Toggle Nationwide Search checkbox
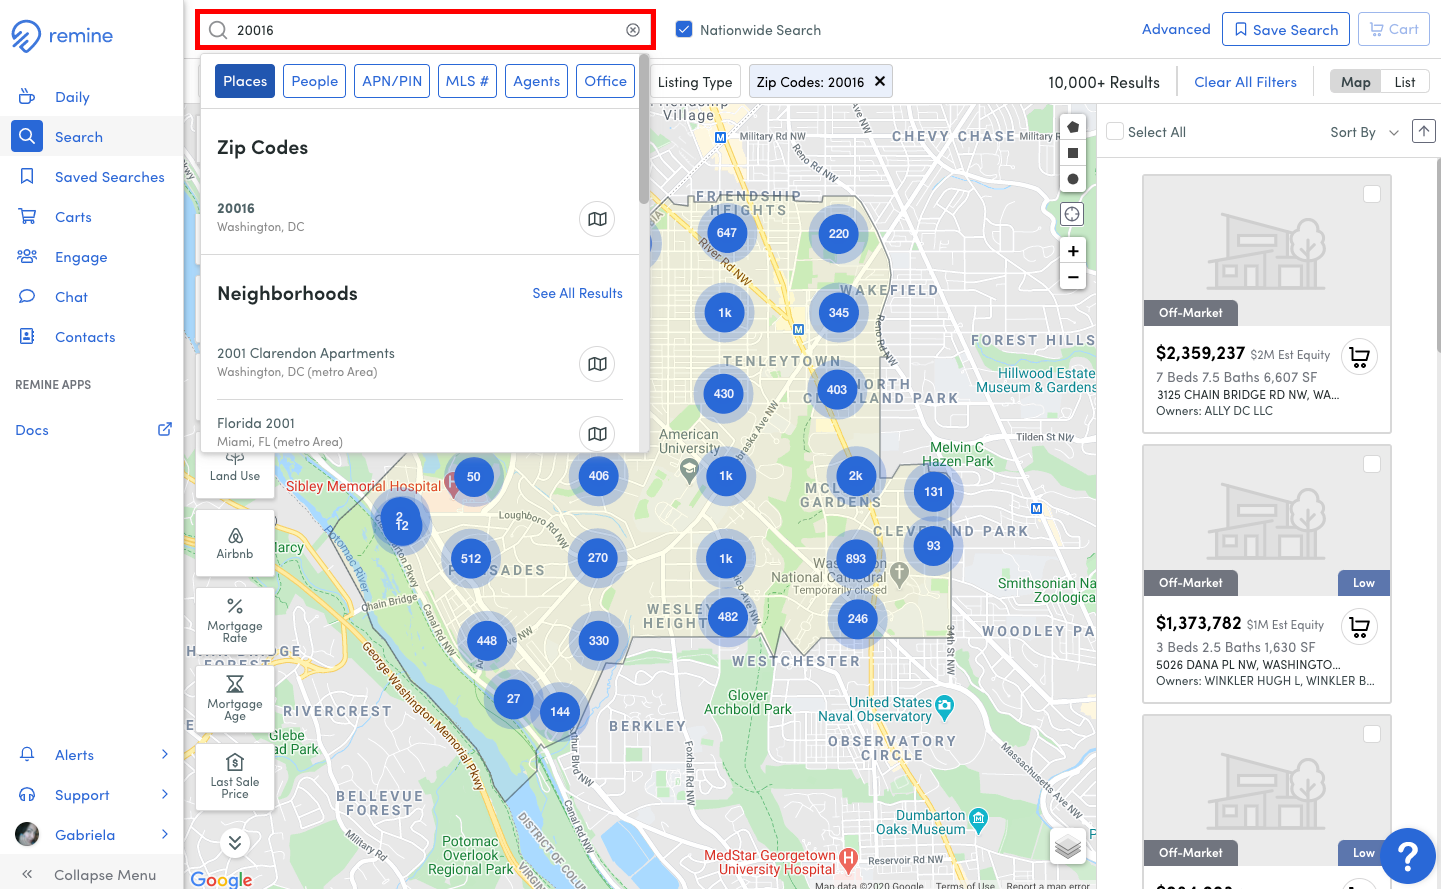 684,30
